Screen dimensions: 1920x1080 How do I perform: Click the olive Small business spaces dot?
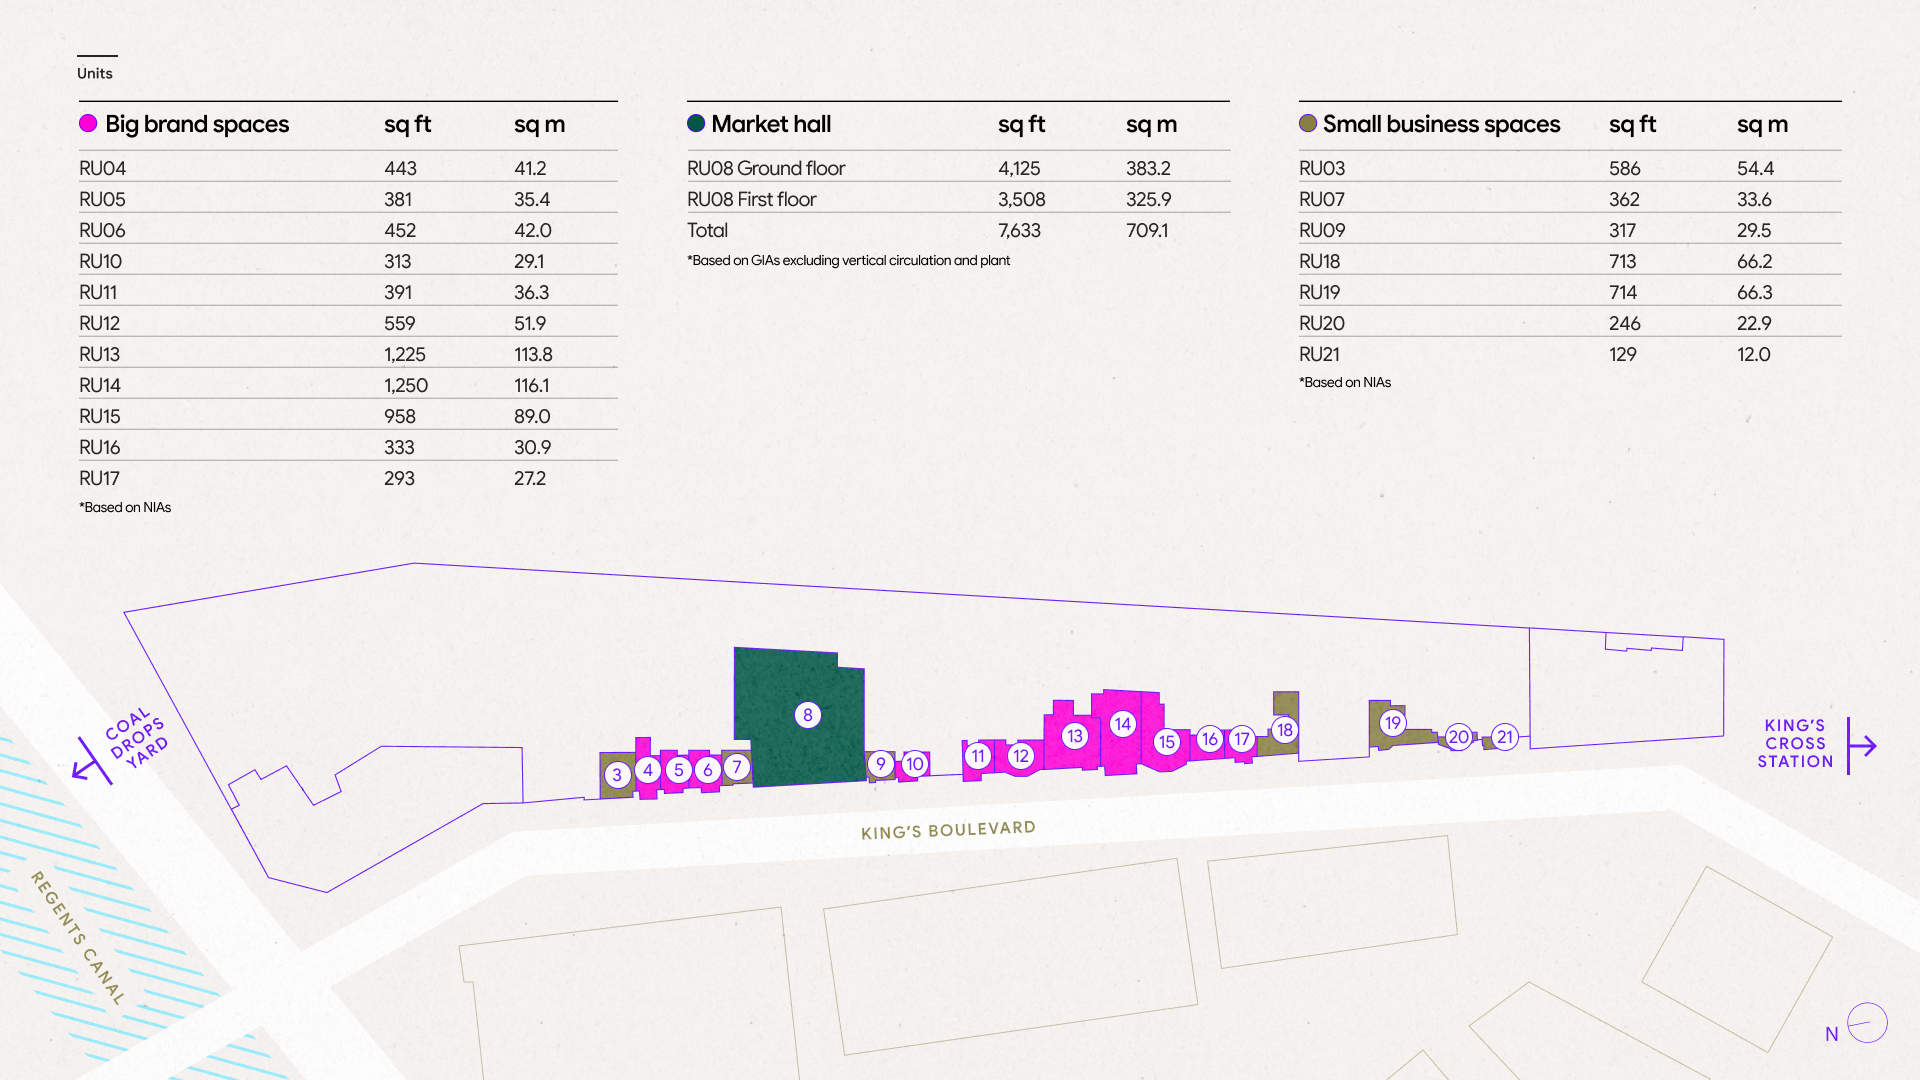point(1308,123)
